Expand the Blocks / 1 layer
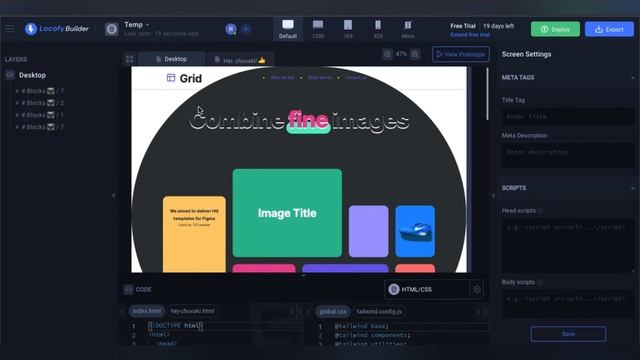This screenshot has height=360, width=640. [x=17, y=115]
